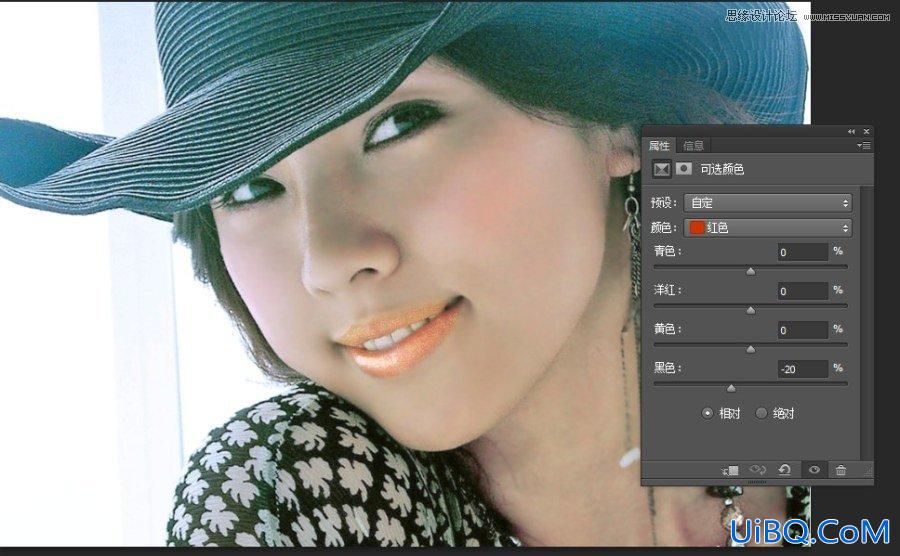The width and height of the screenshot is (900, 556).
Task: Click the 洋红 label
Action: (668, 290)
